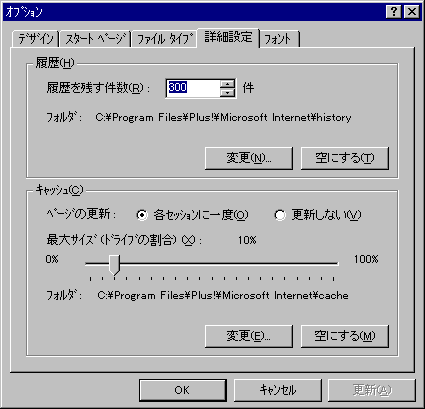Open the フォント tab

pos(279,39)
